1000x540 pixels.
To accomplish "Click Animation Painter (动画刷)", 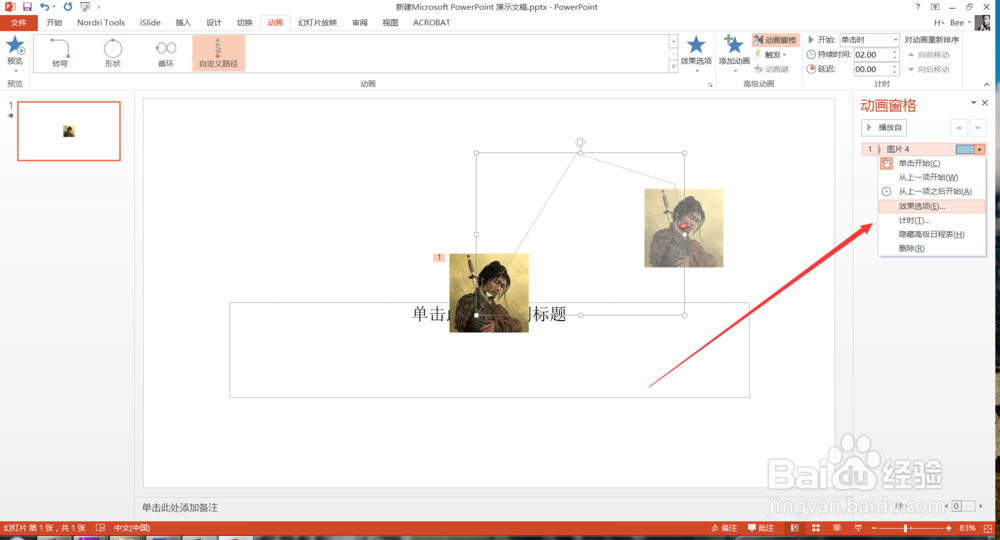I will (772, 69).
